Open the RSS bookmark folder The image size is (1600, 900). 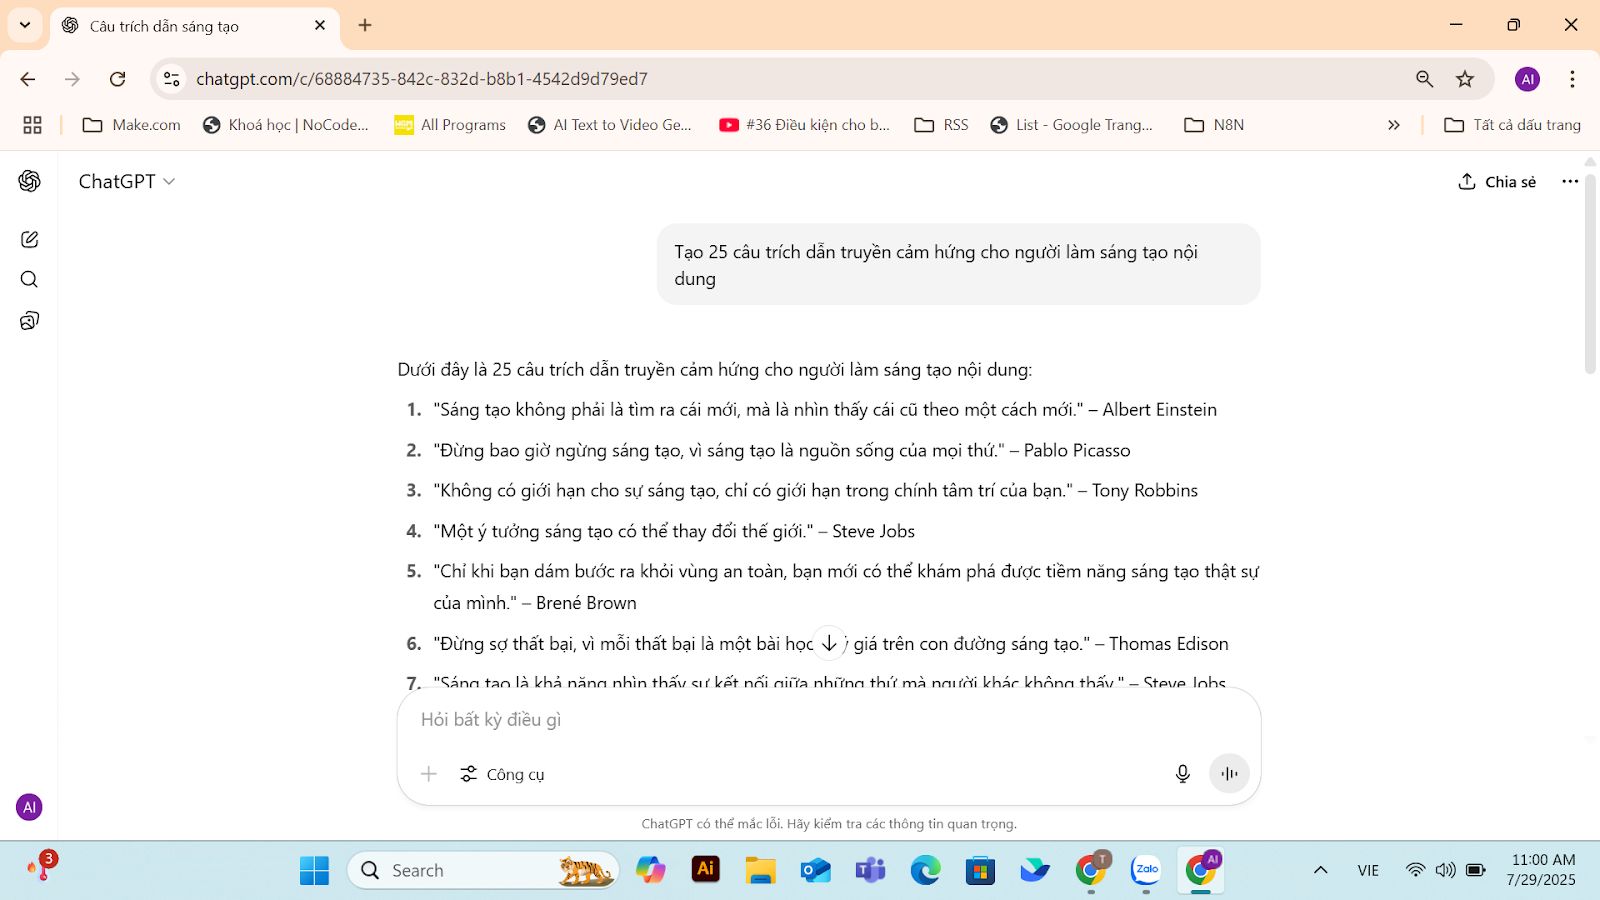pos(942,125)
